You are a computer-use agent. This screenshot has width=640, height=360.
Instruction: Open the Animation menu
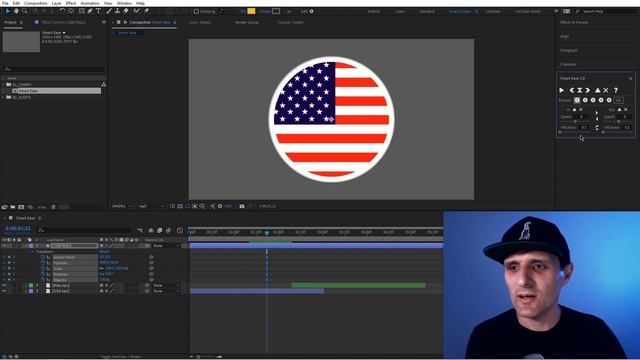point(90,3)
